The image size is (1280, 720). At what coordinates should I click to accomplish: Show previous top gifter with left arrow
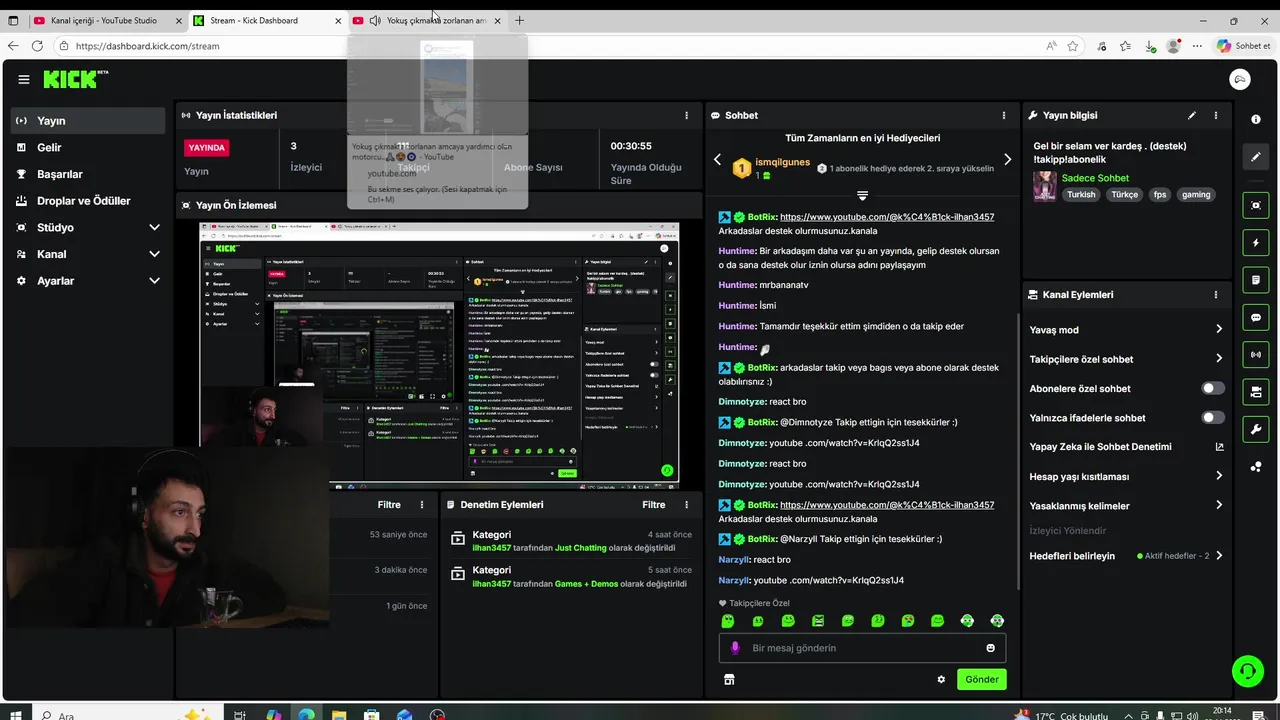point(717,160)
